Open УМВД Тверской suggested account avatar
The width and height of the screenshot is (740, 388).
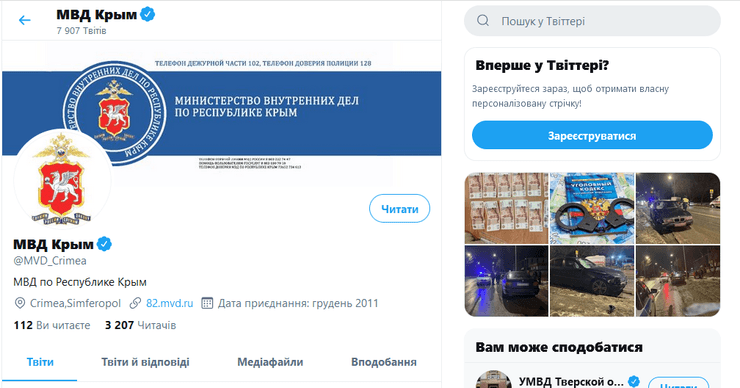click(x=493, y=380)
